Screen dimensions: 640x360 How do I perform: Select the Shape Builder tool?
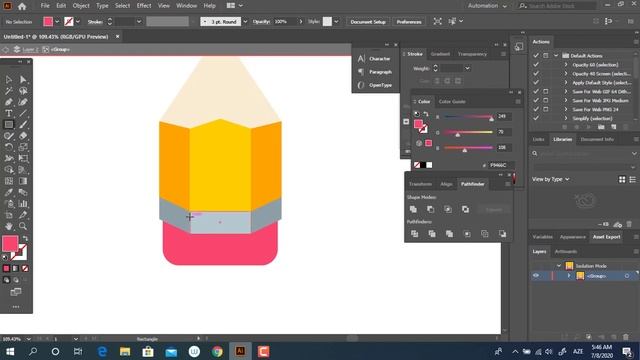point(9,170)
